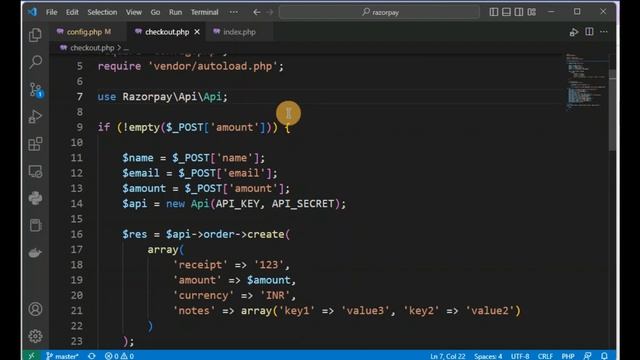Screen dimensions: 640x360
Task: Toggle the secondary side bar layout icon
Action: [519, 12]
